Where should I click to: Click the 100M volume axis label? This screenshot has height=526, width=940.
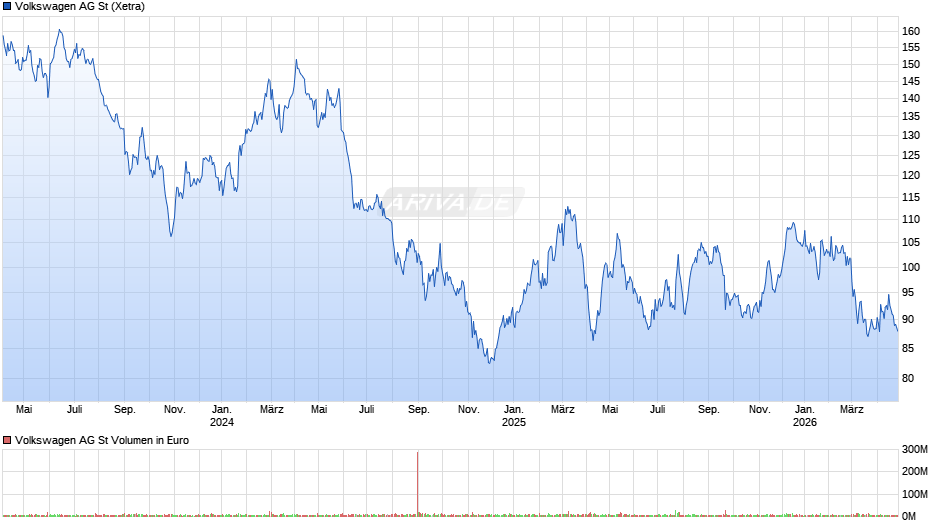pyautogui.click(x=915, y=494)
